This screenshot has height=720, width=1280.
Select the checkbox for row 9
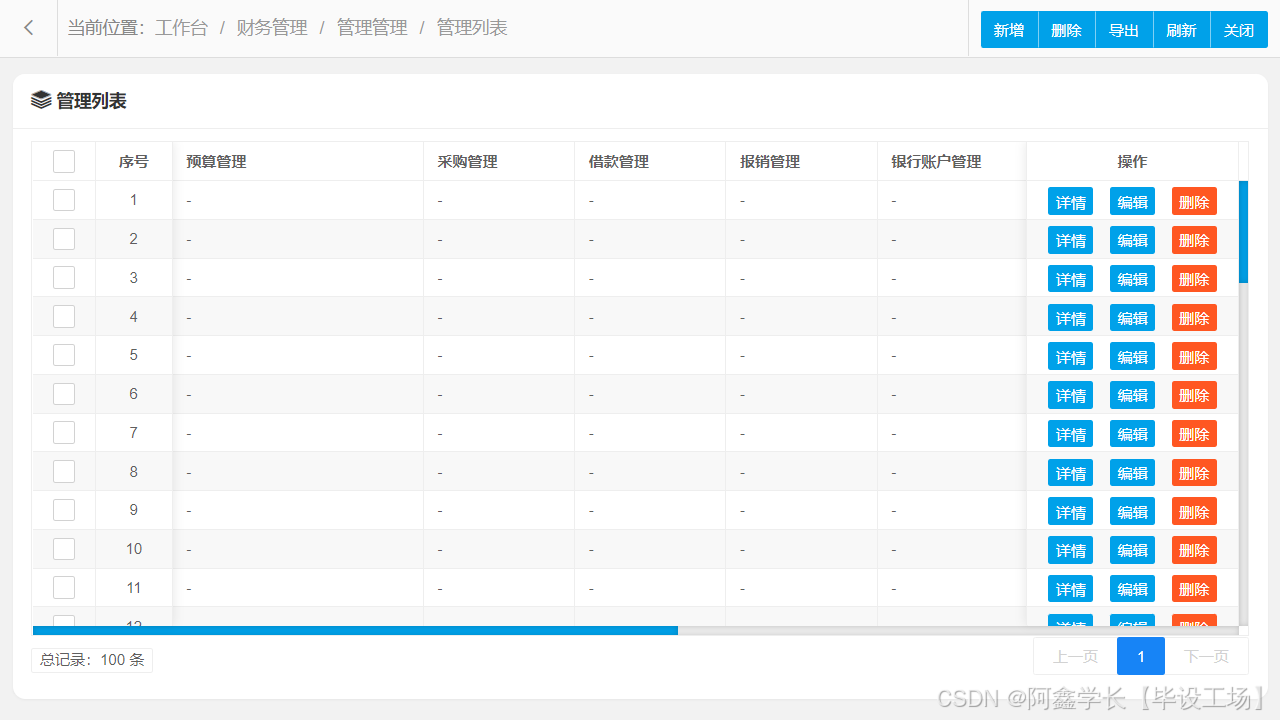coord(64,510)
